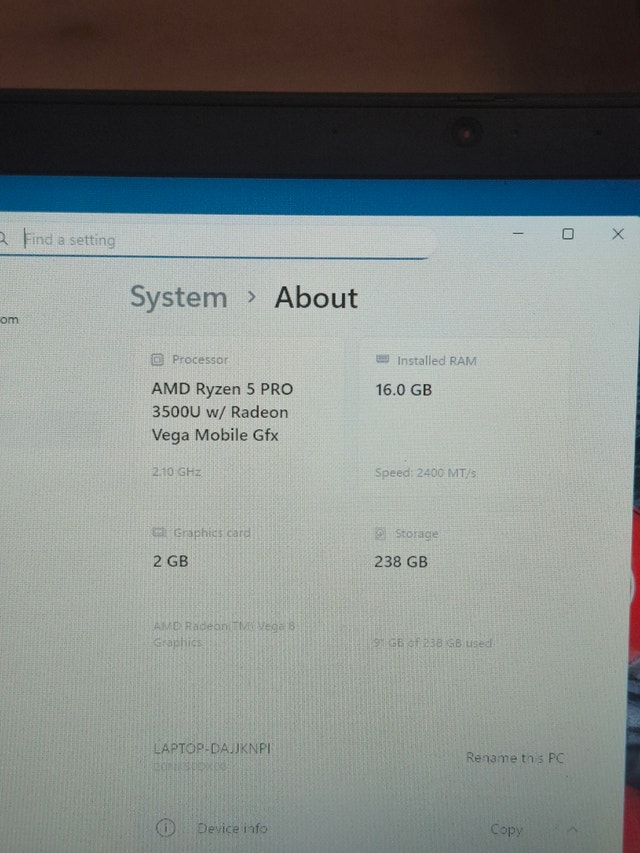Click the Rename this PC button
640x853 pixels.
coord(515,757)
